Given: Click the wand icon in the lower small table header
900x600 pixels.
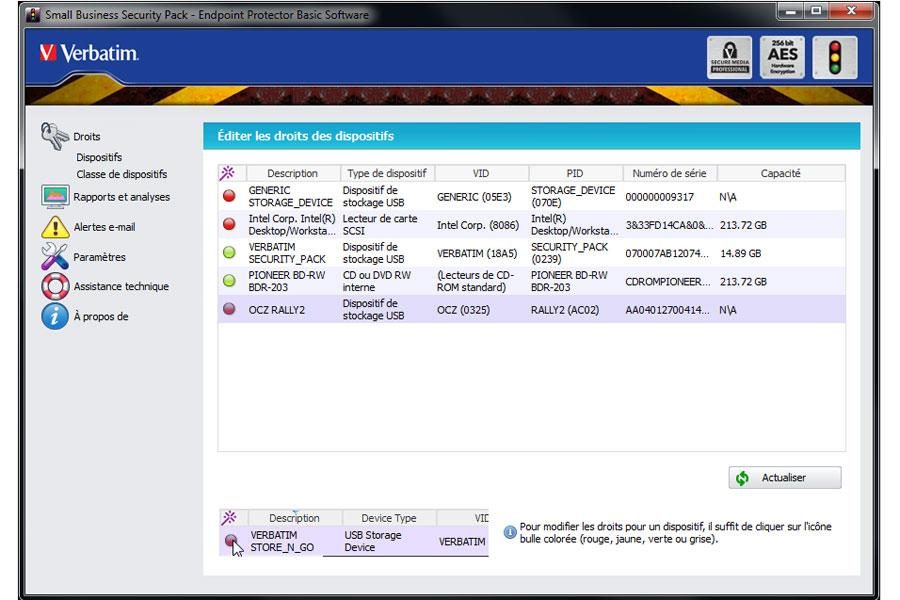Looking at the screenshot, I should pos(229,517).
